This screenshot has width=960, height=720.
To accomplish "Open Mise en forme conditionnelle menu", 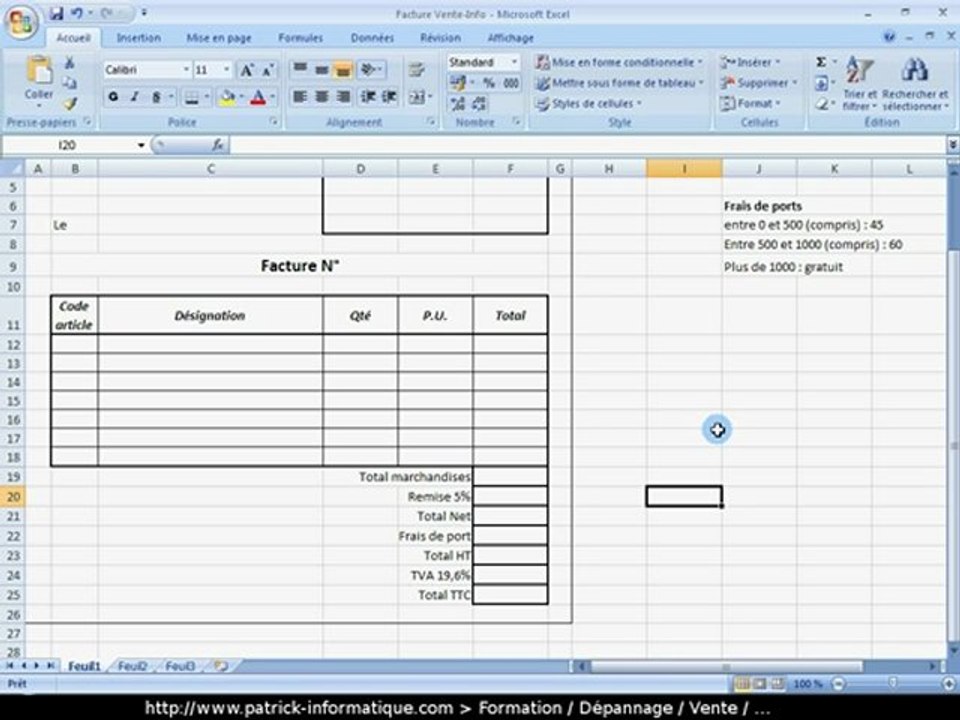I will click(618, 62).
